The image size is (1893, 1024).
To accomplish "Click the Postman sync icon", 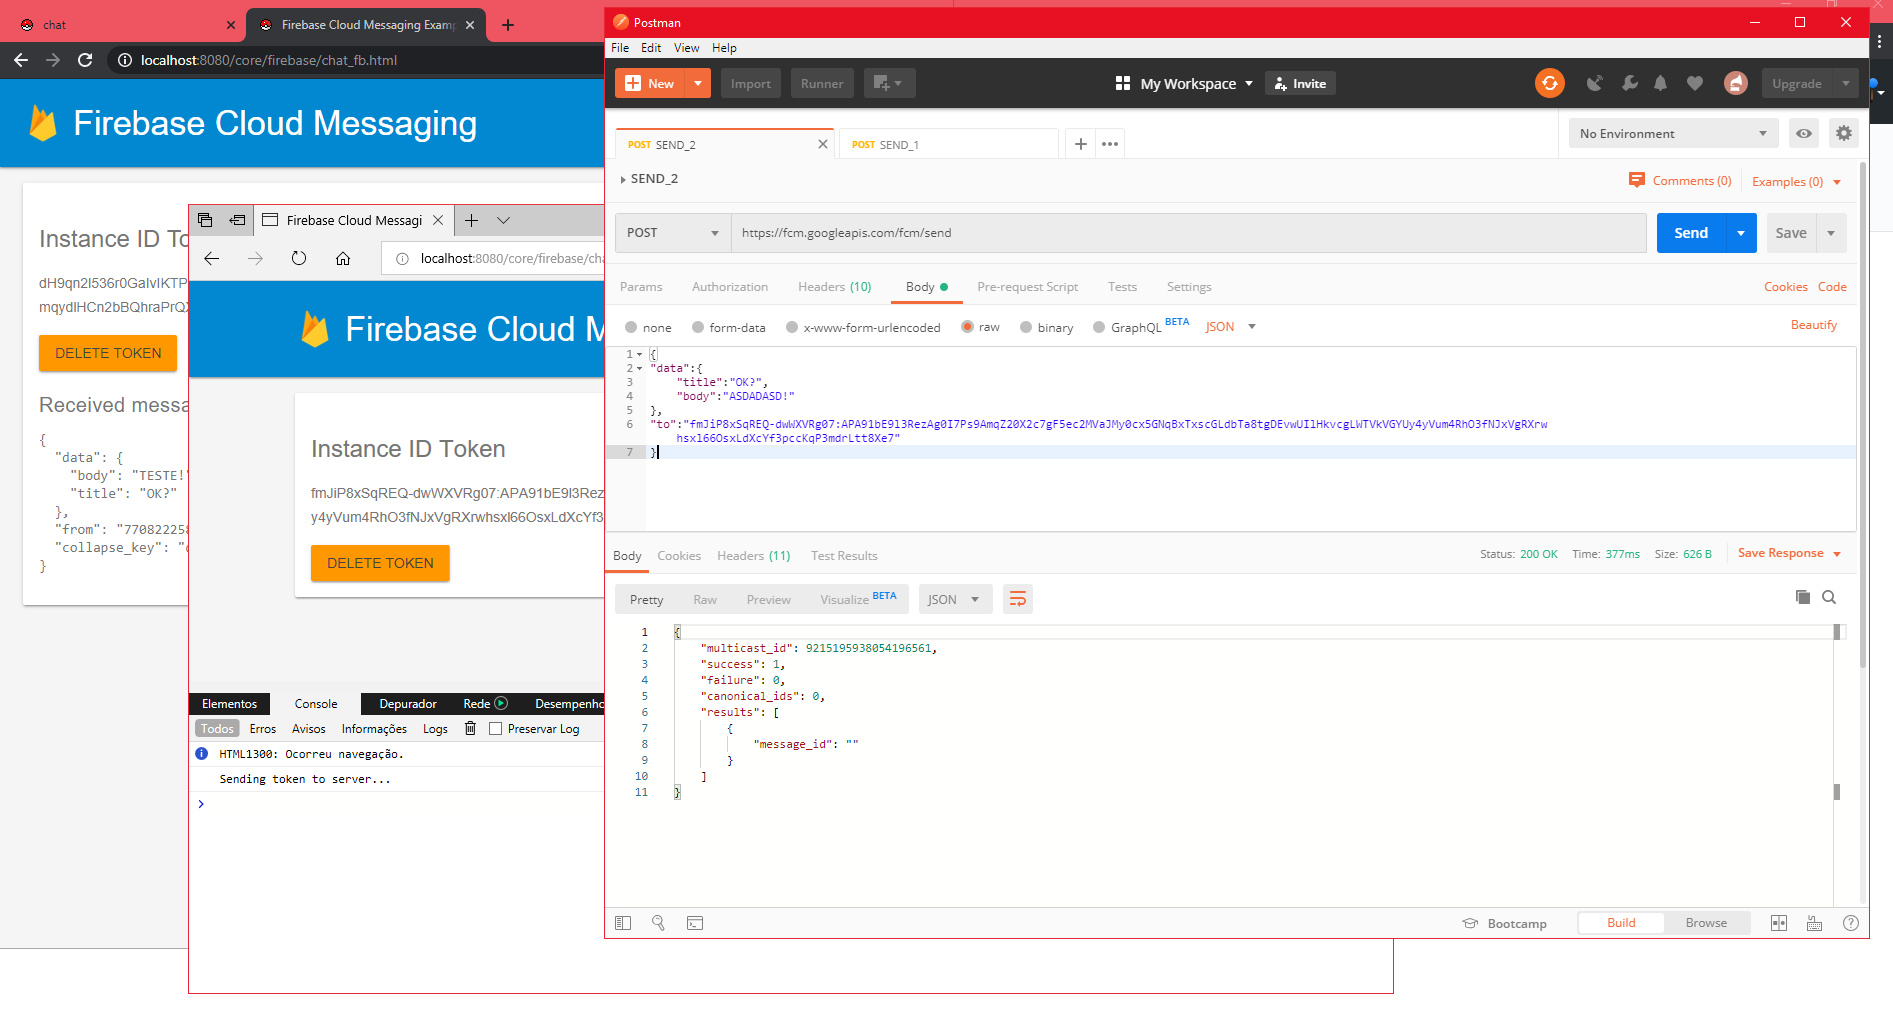I will pos(1549,83).
